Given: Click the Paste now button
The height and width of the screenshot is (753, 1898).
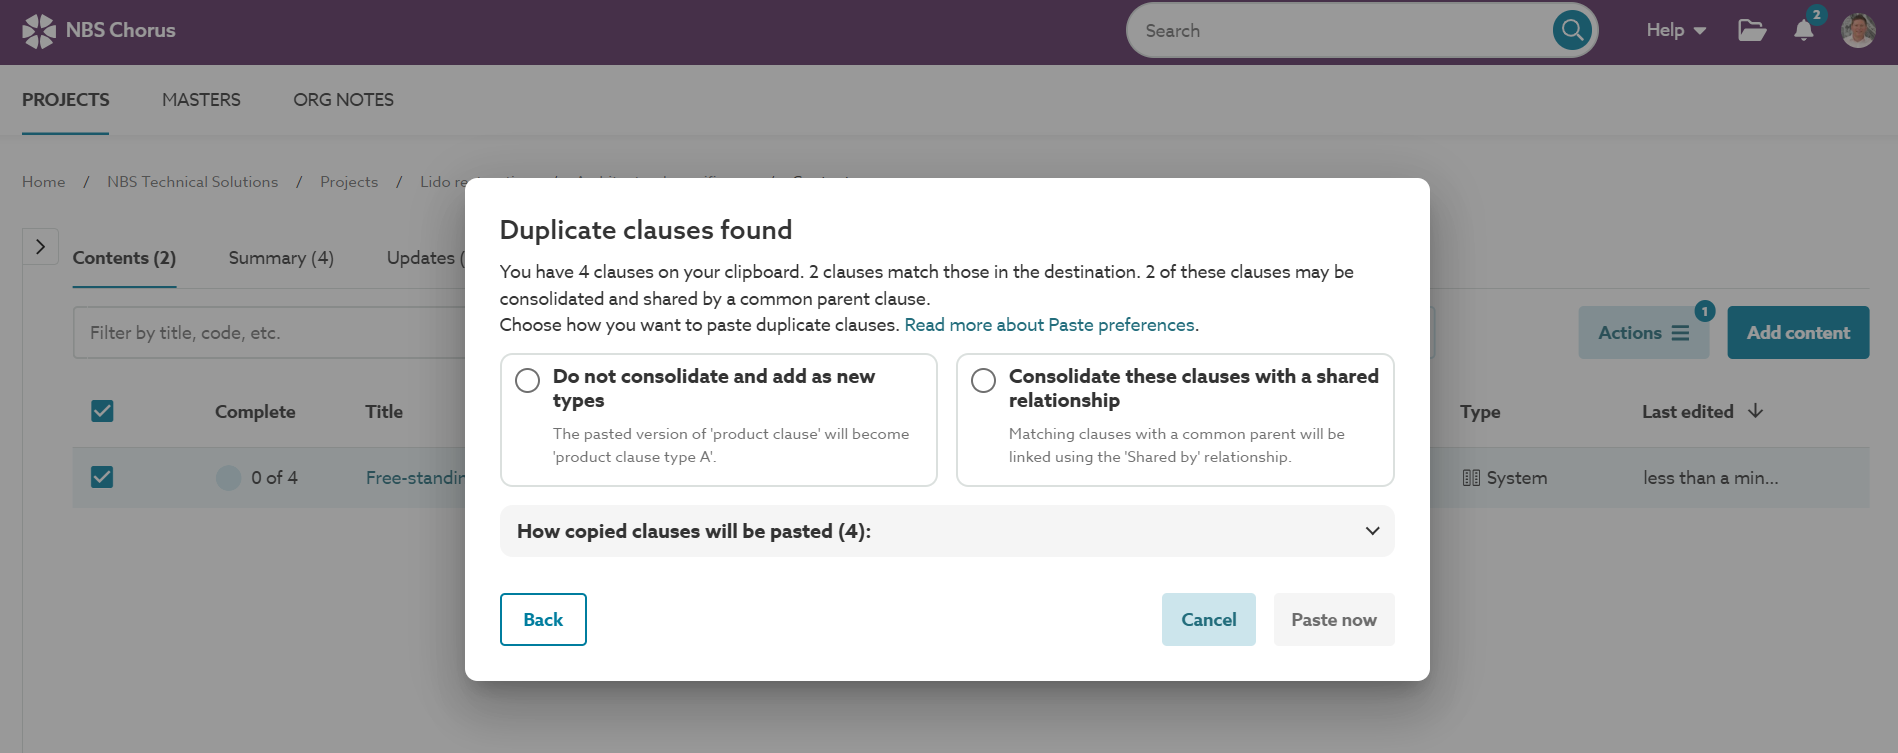Looking at the screenshot, I should pyautogui.click(x=1334, y=619).
